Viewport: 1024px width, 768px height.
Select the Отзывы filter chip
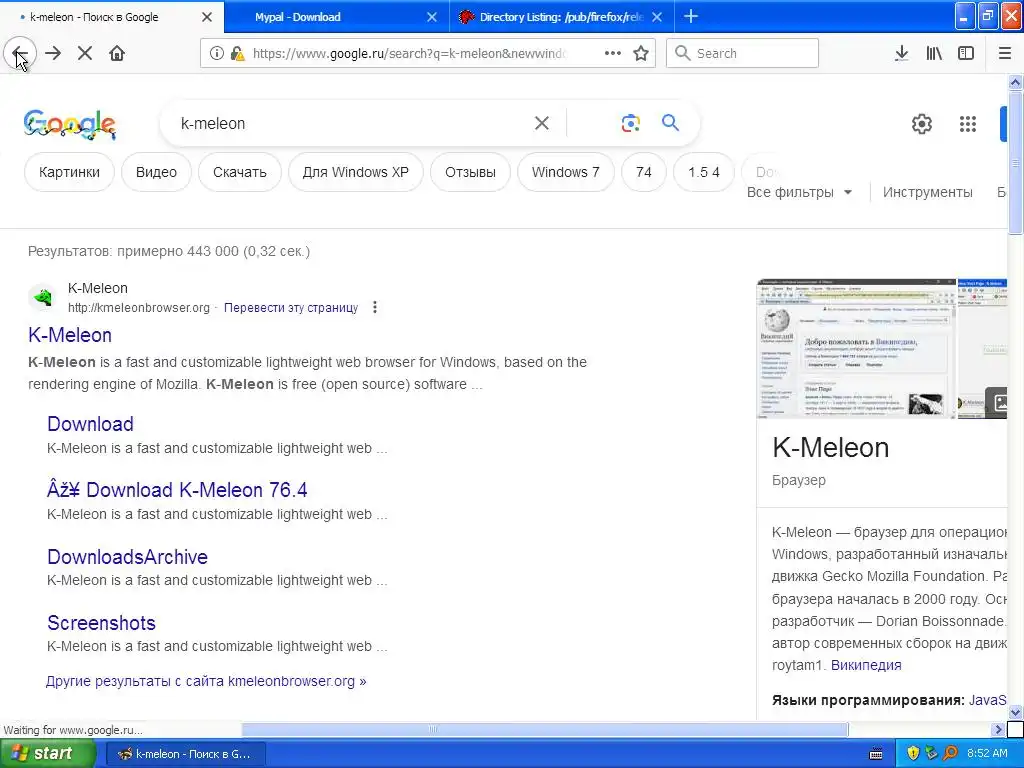coord(470,172)
